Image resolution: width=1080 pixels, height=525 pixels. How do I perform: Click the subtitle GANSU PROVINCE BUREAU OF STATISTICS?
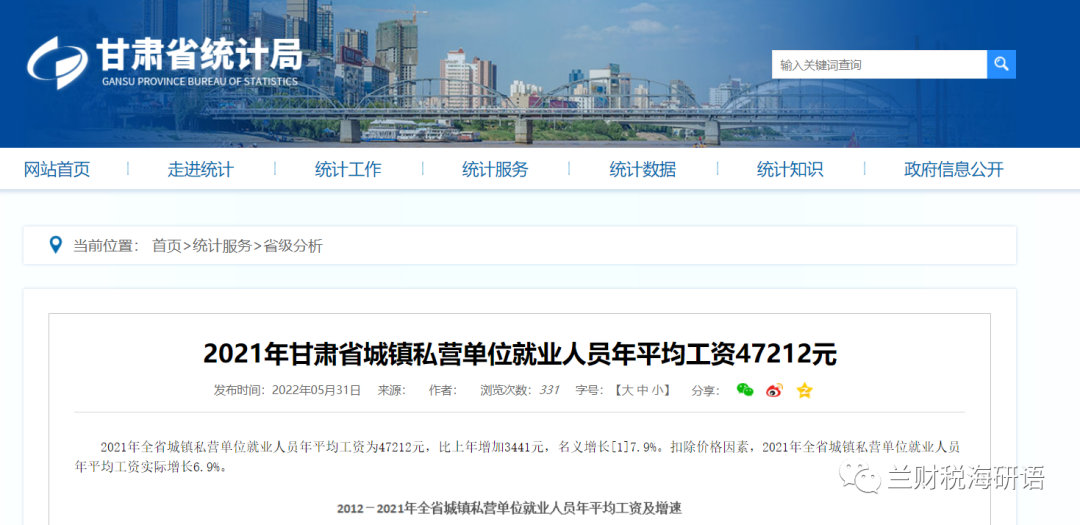[x=200, y=81]
